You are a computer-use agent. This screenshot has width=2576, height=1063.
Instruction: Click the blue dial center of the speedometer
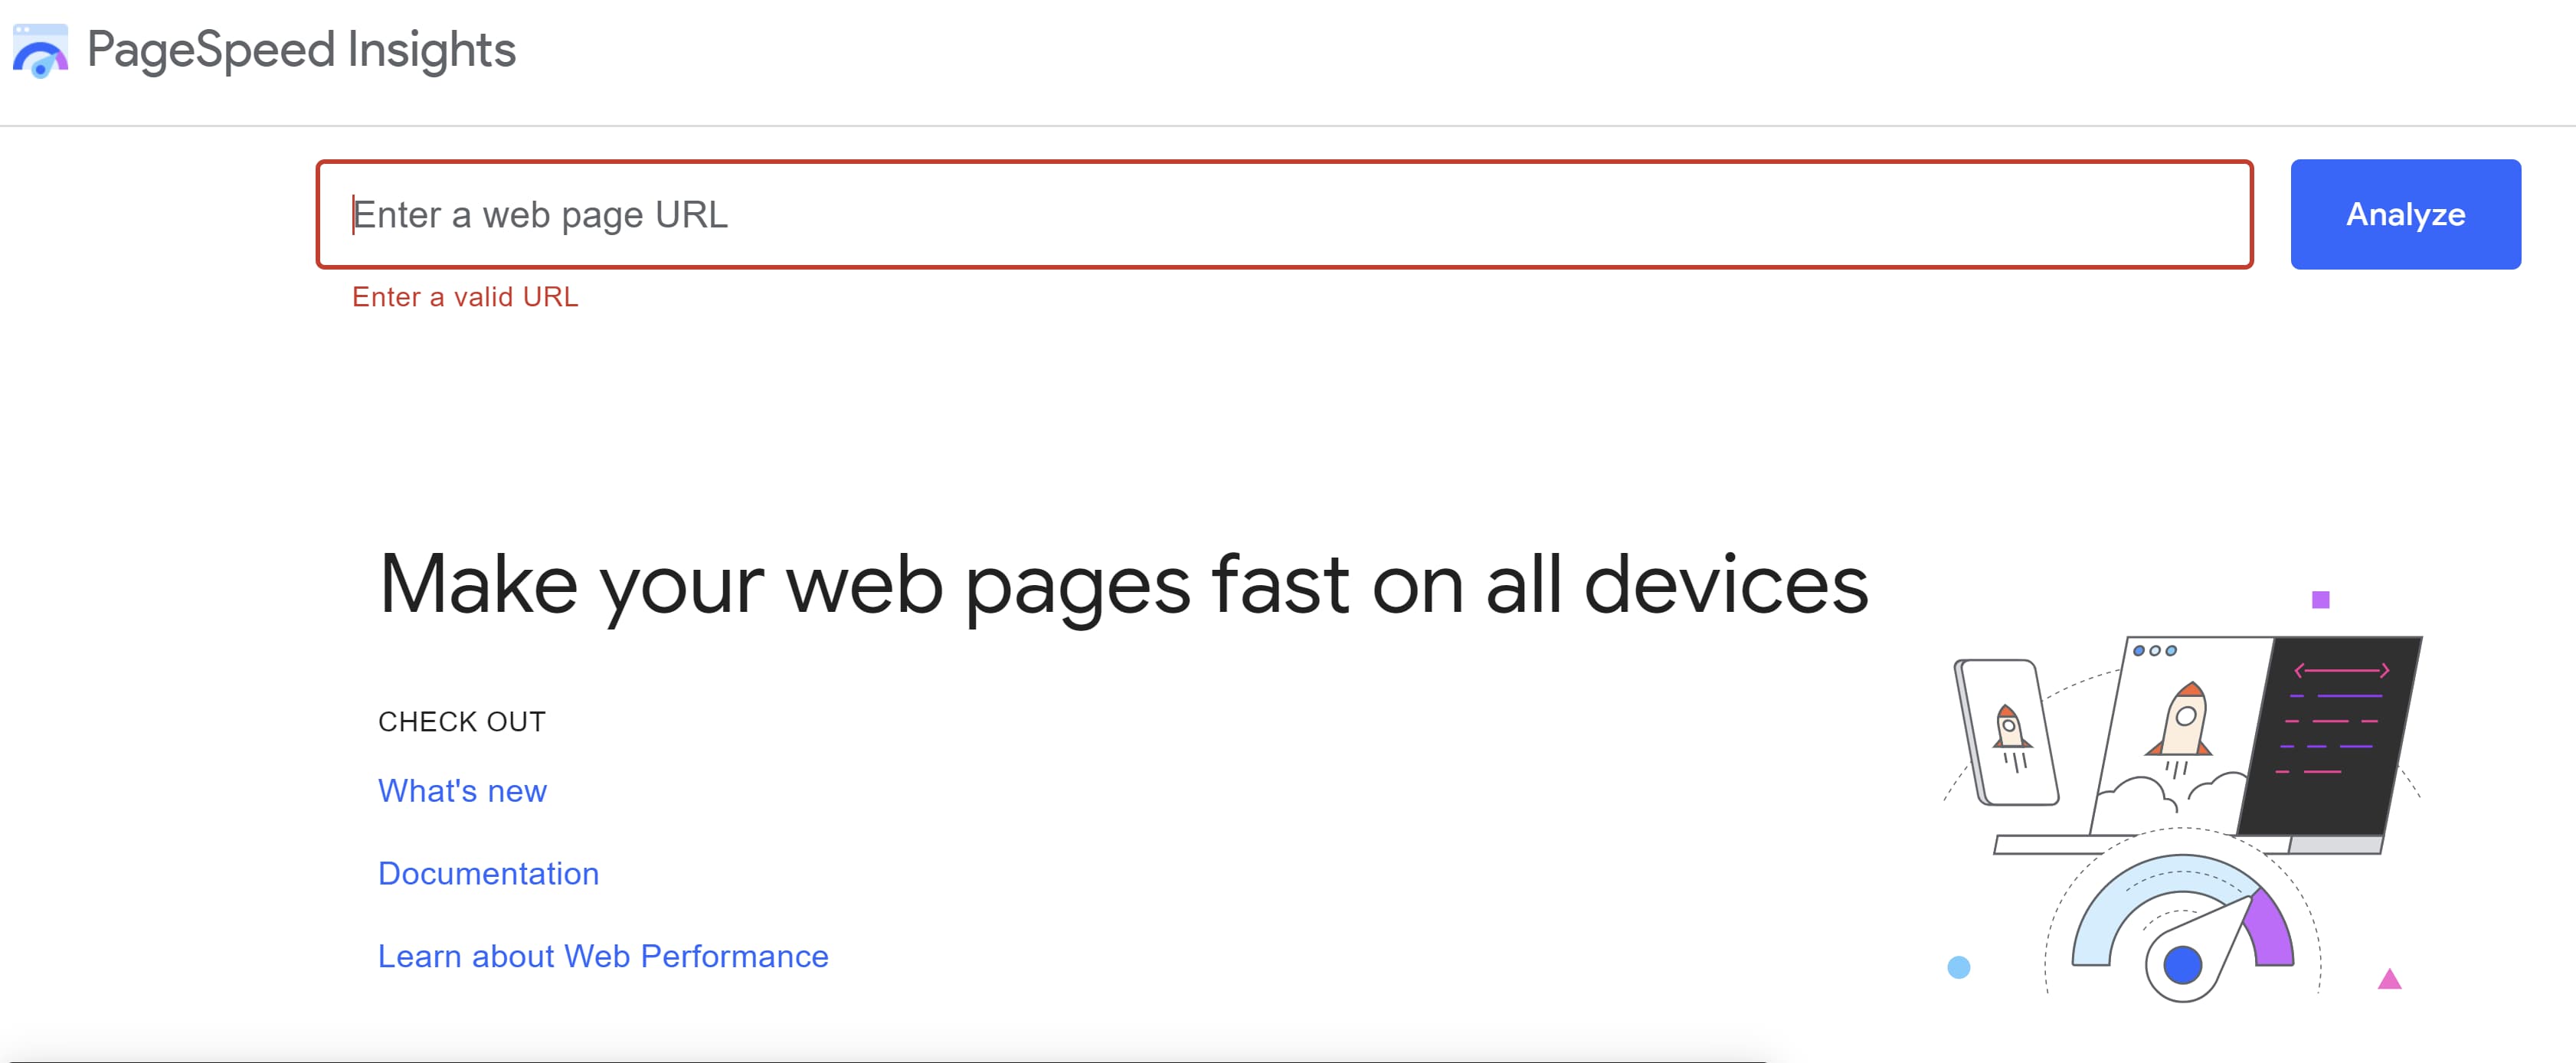[x=2182, y=965]
